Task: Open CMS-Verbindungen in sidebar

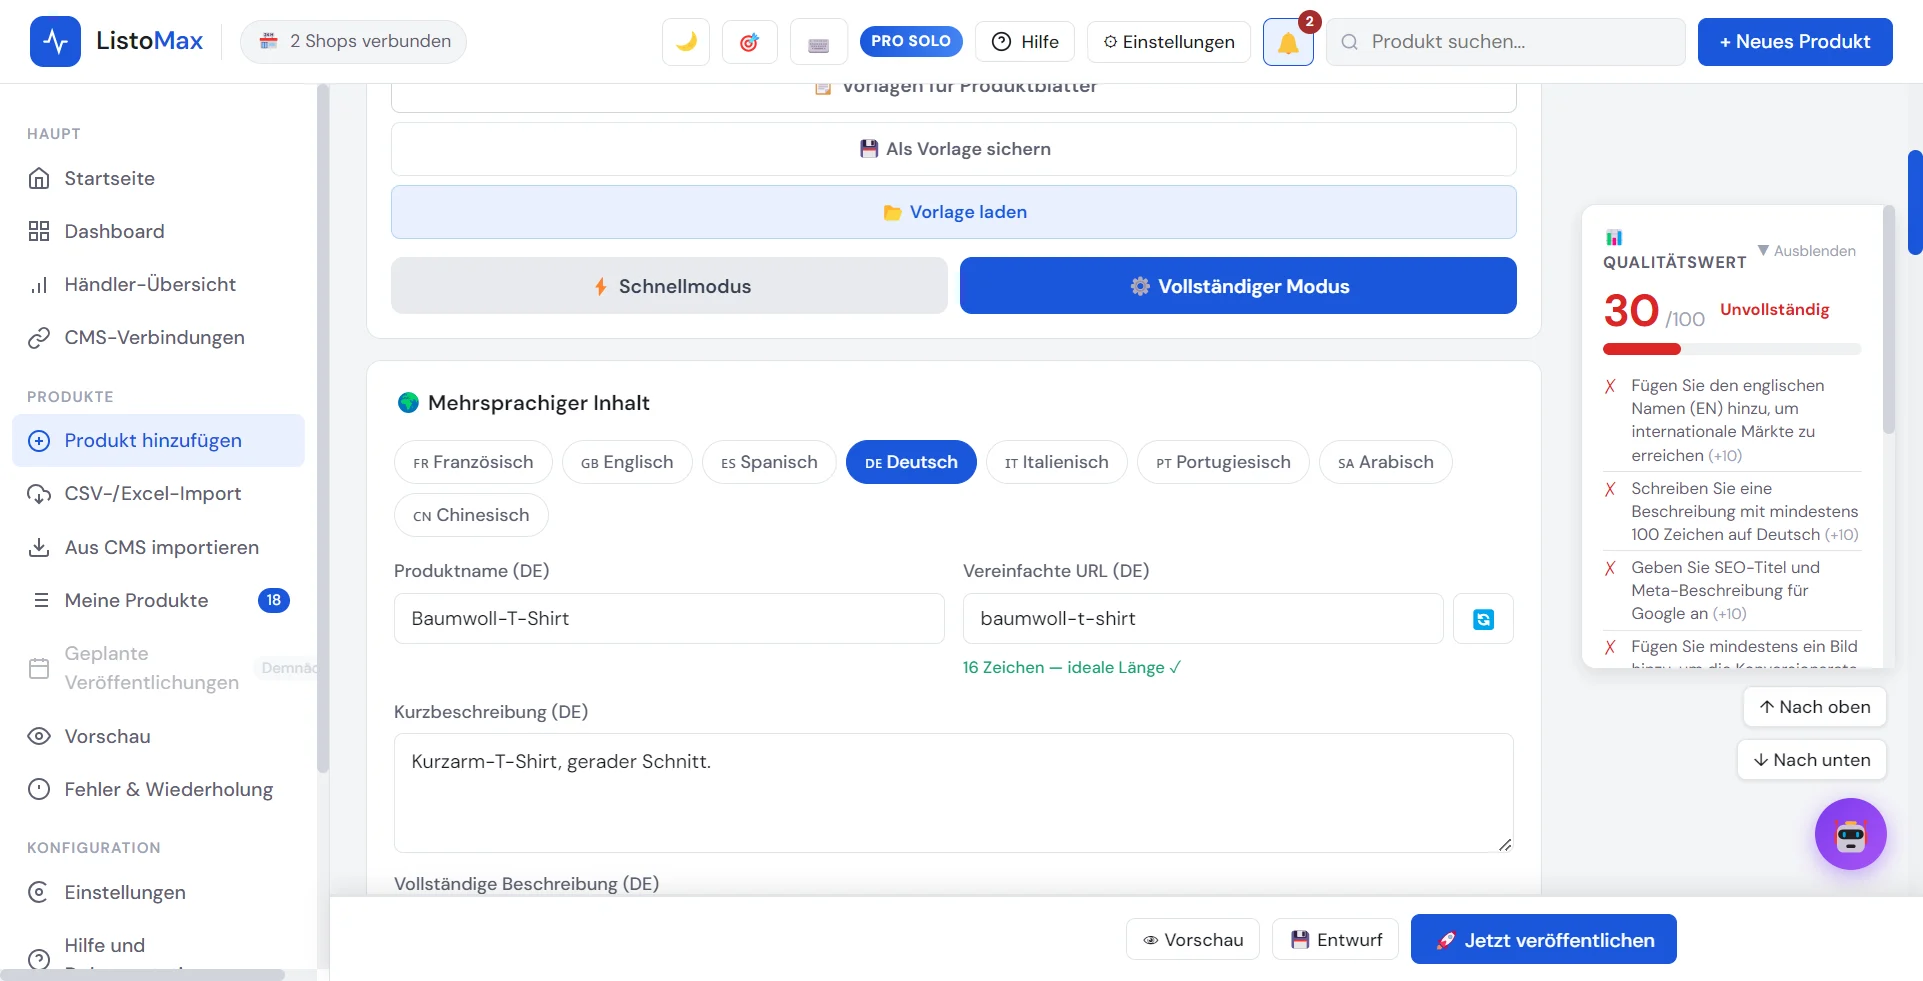Action: 158,337
